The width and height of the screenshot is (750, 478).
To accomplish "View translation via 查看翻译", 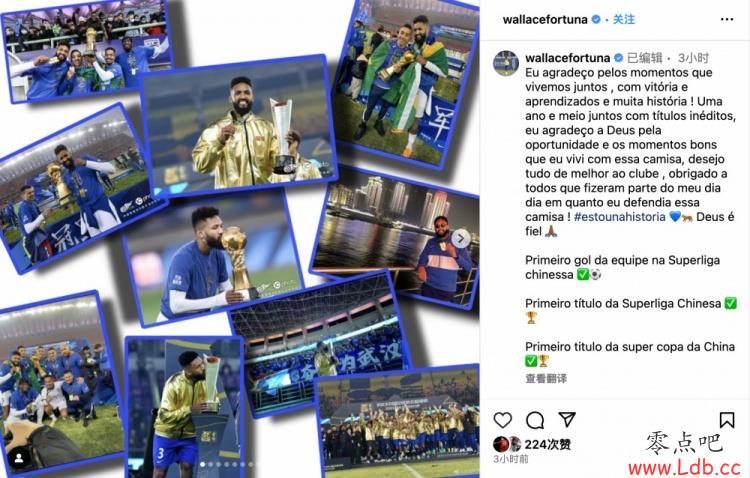I will click(546, 378).
